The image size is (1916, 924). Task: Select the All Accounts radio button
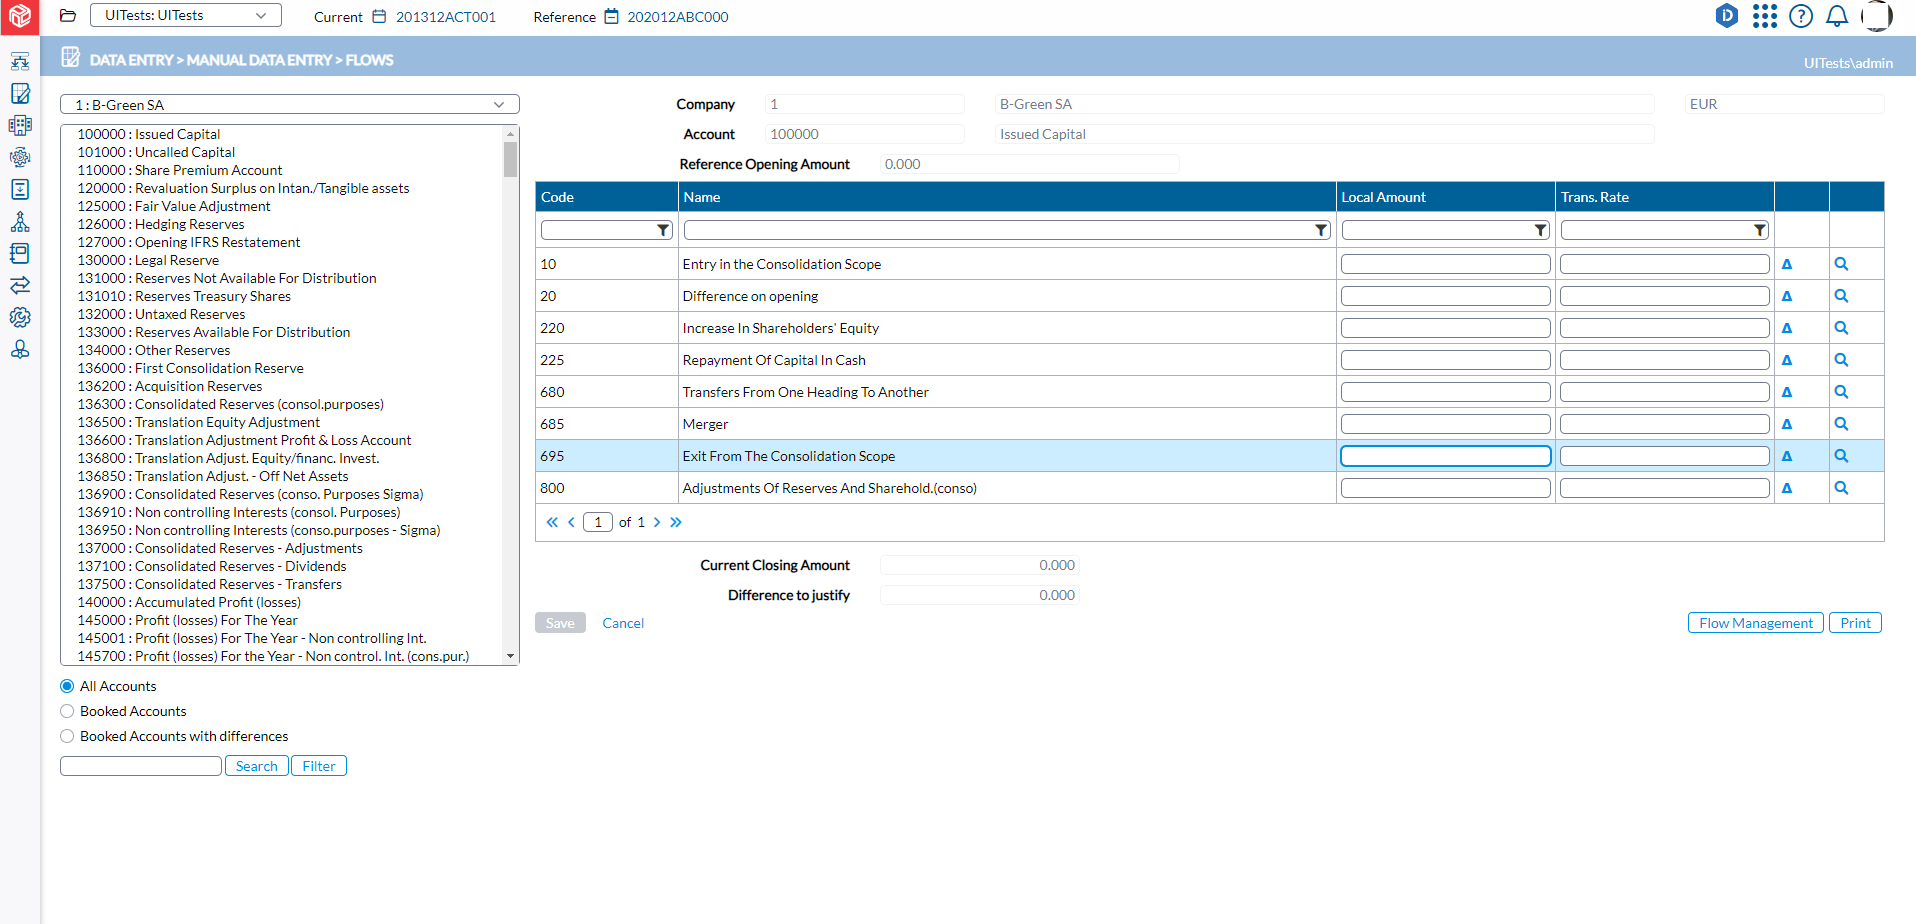click(67, 686)
